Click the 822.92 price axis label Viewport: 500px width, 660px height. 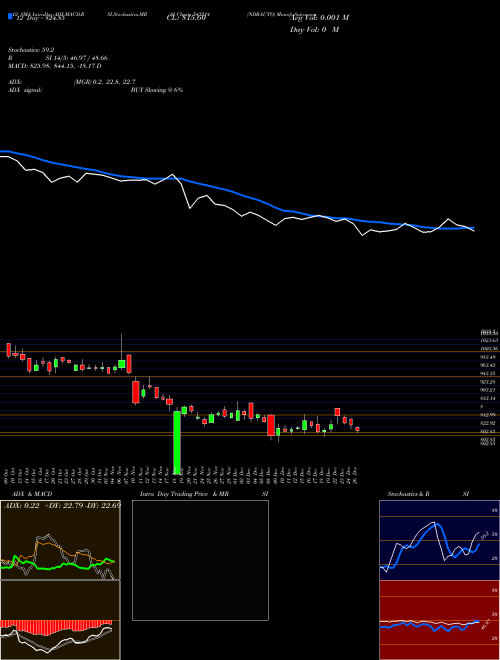487,423
